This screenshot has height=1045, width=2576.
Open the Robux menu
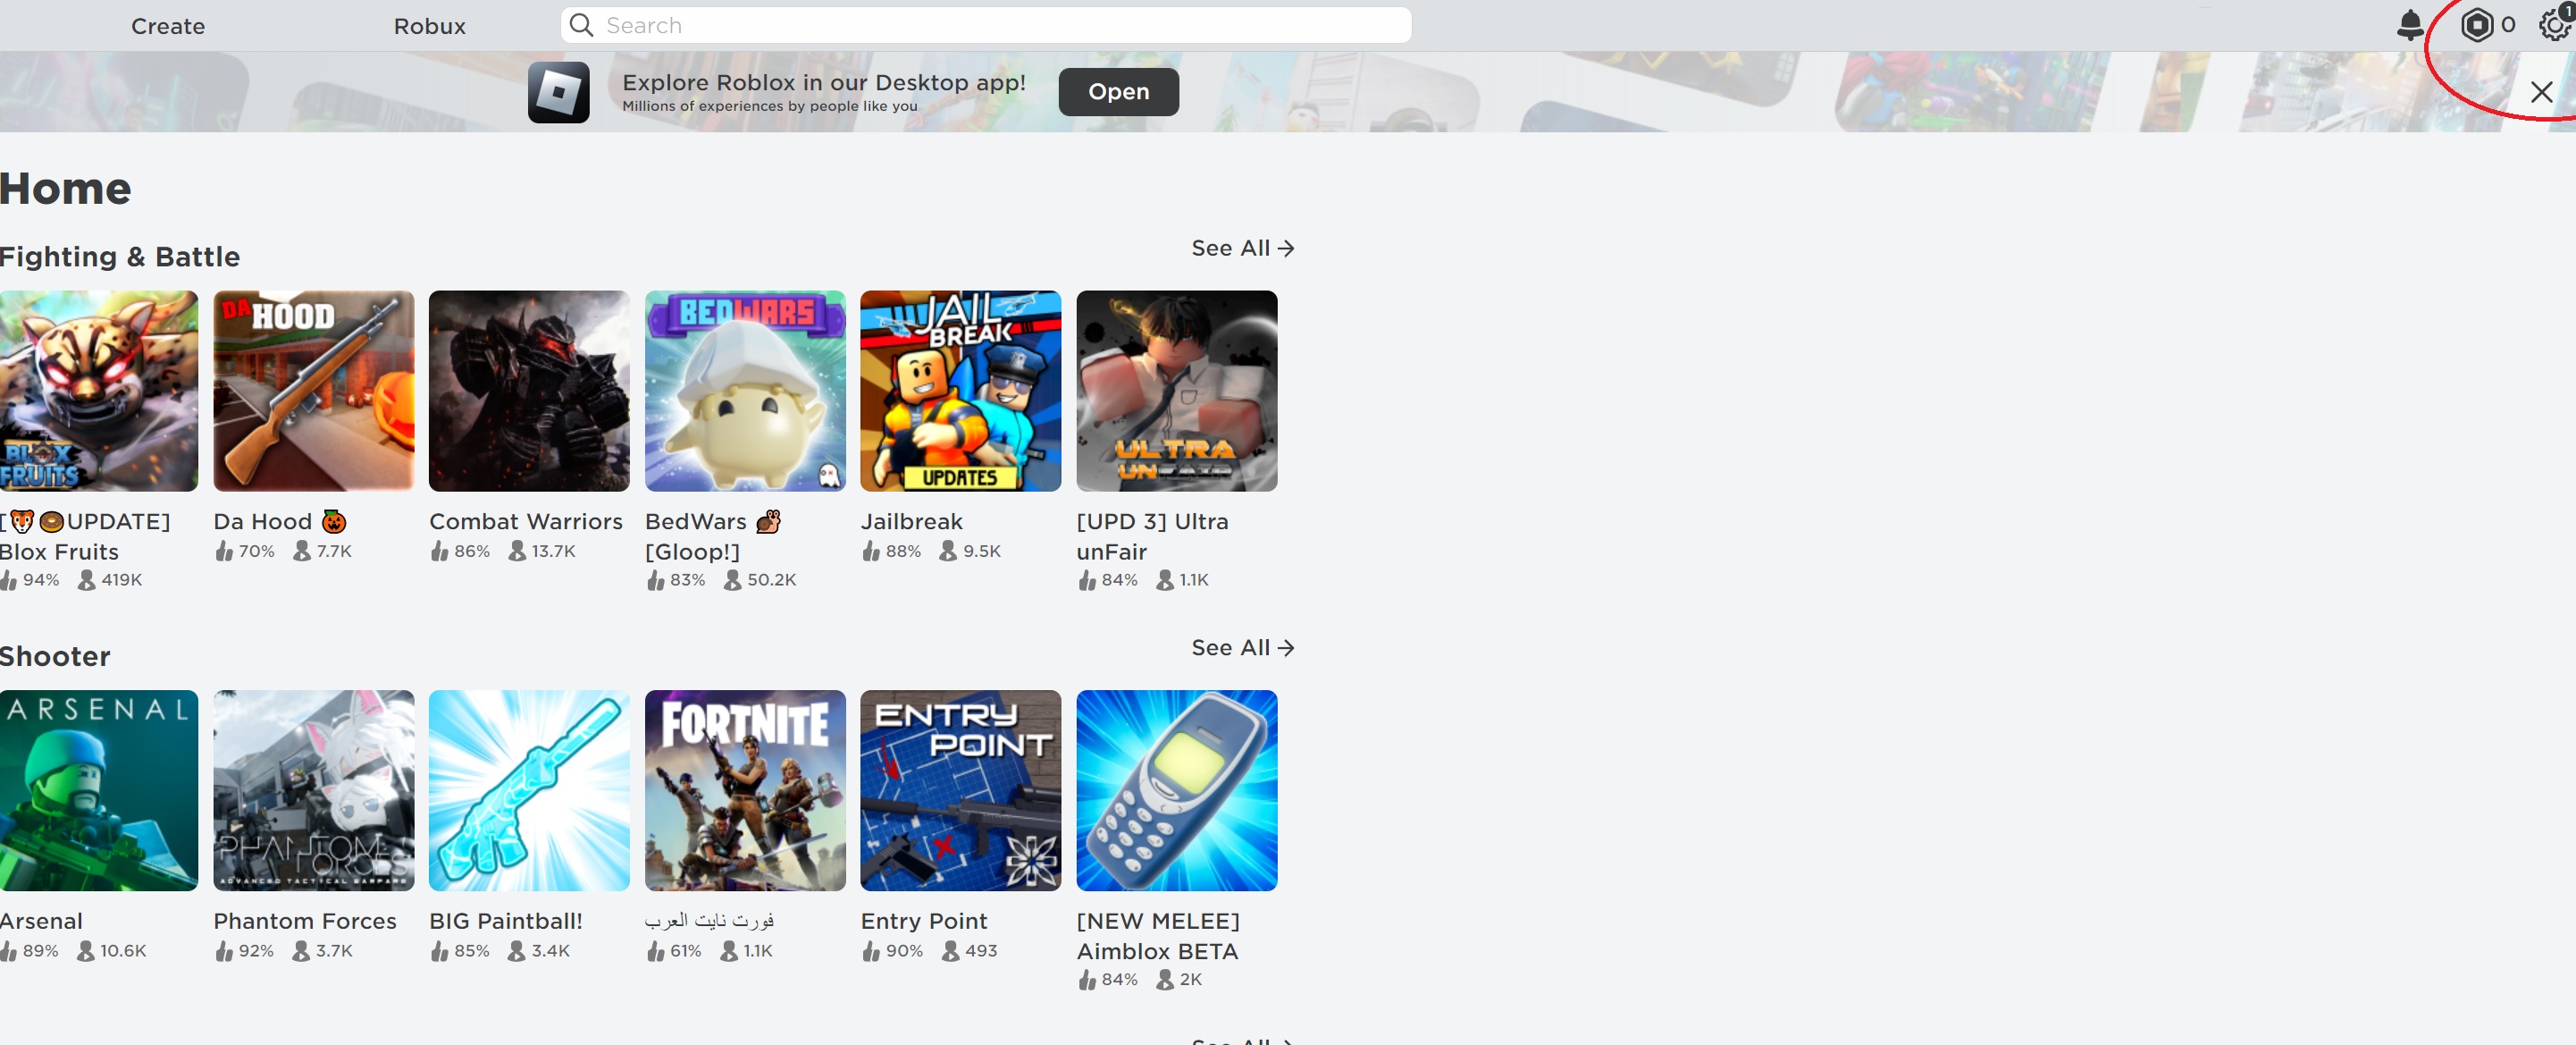(428, 26)
